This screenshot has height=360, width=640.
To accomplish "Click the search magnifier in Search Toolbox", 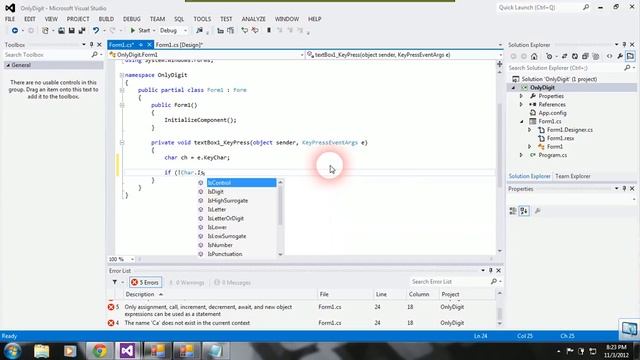I will (95, 55).
